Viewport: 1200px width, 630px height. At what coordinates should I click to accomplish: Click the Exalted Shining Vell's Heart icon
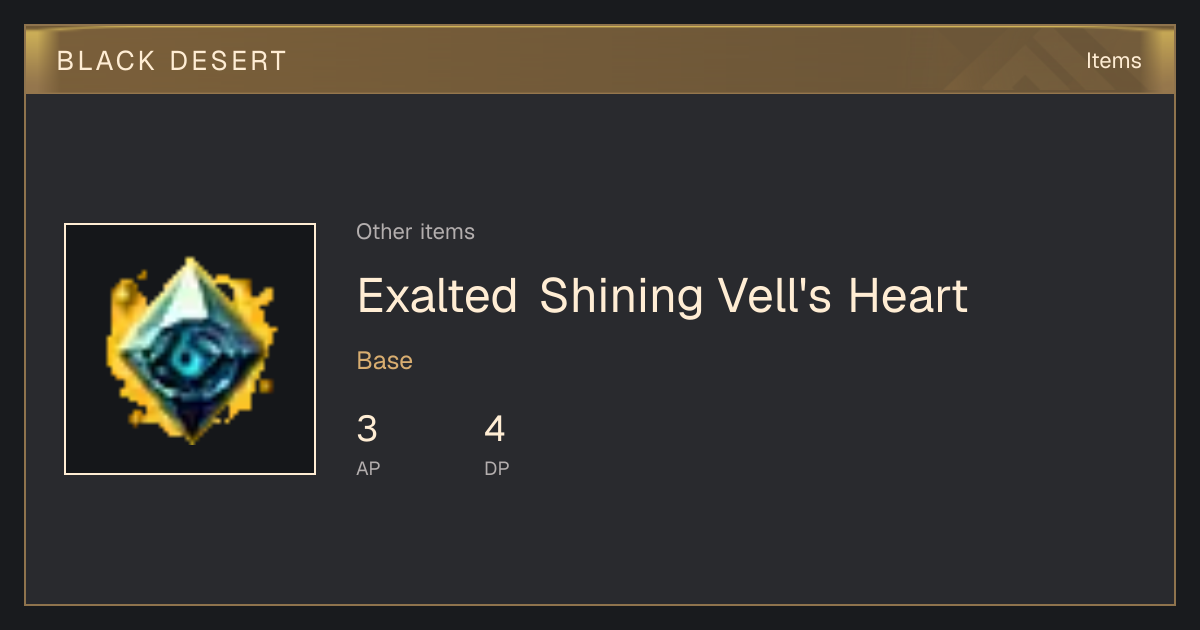[x=190, y=349]
